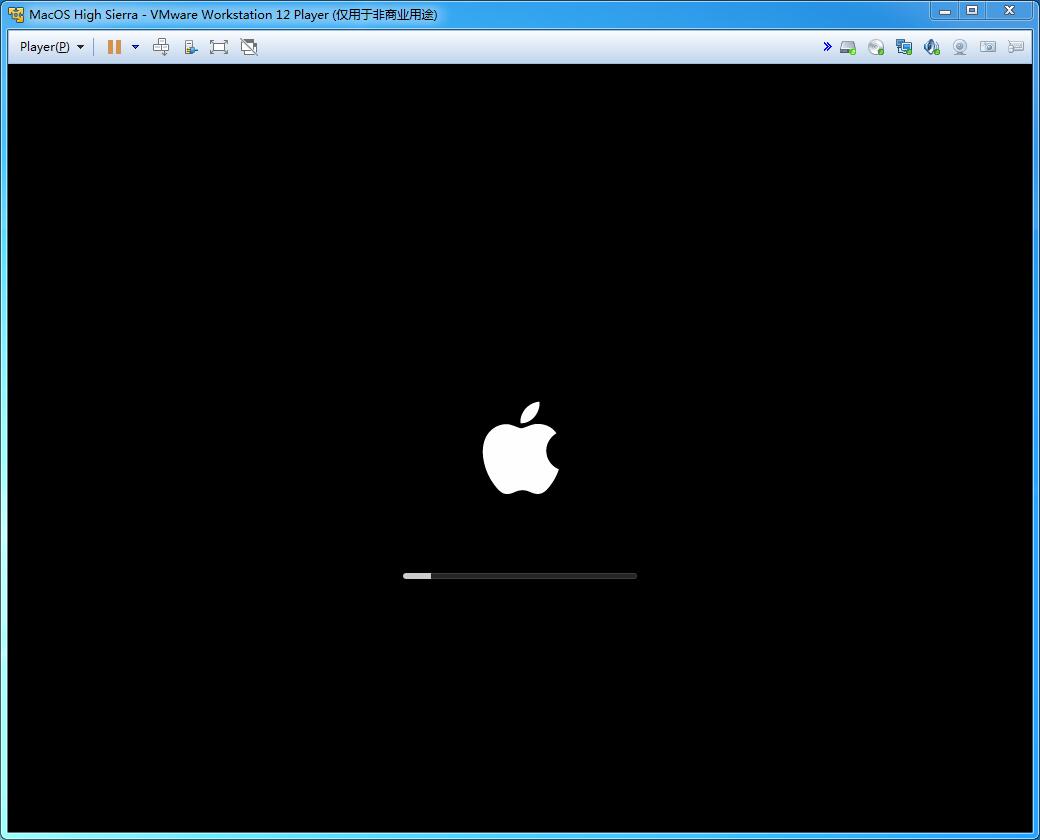Expand the device toolbar double-chevron
The image size is (1040, 840).
pos(827,46)
